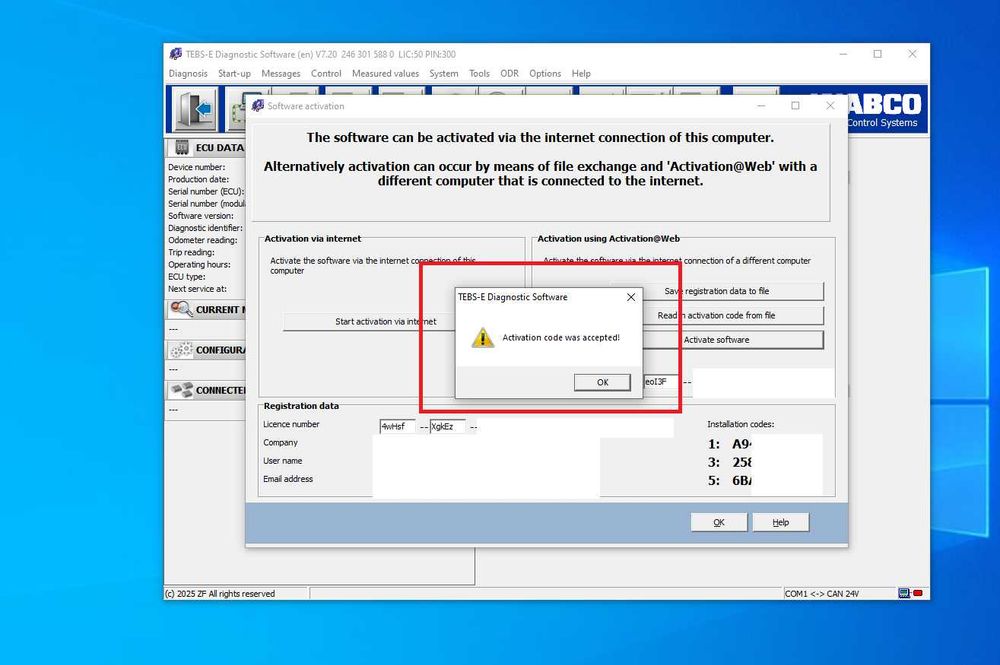Click the 'User name' label

coord(283,460)
